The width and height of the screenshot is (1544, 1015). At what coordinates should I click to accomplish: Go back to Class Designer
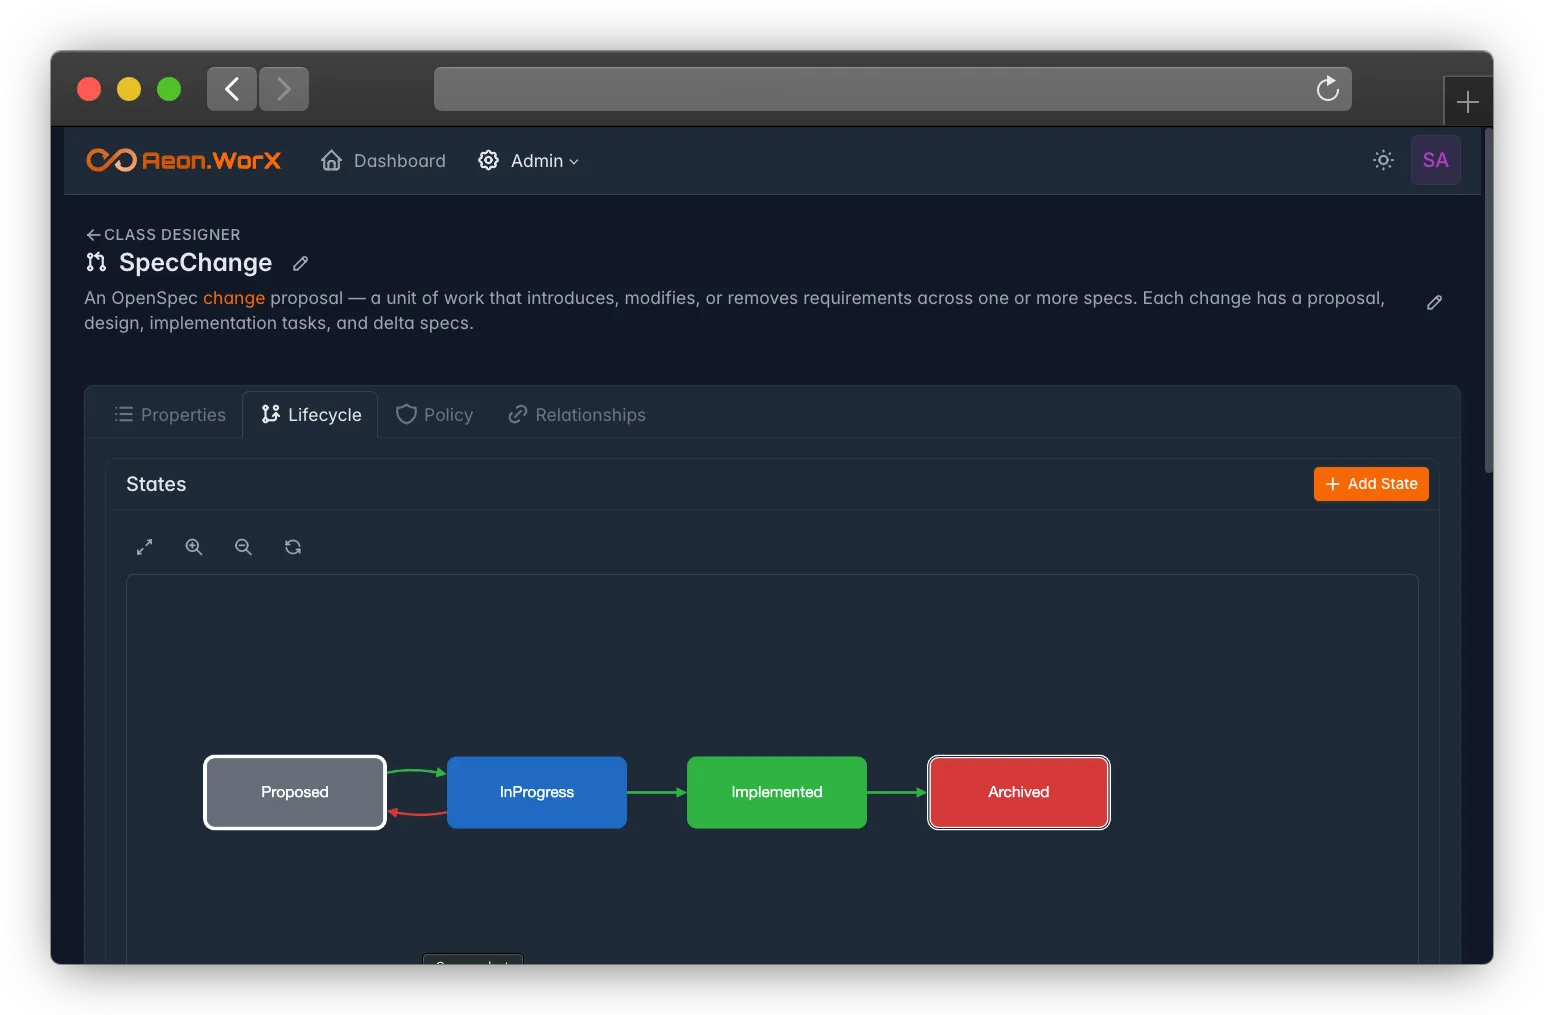[x=163, y=235]
